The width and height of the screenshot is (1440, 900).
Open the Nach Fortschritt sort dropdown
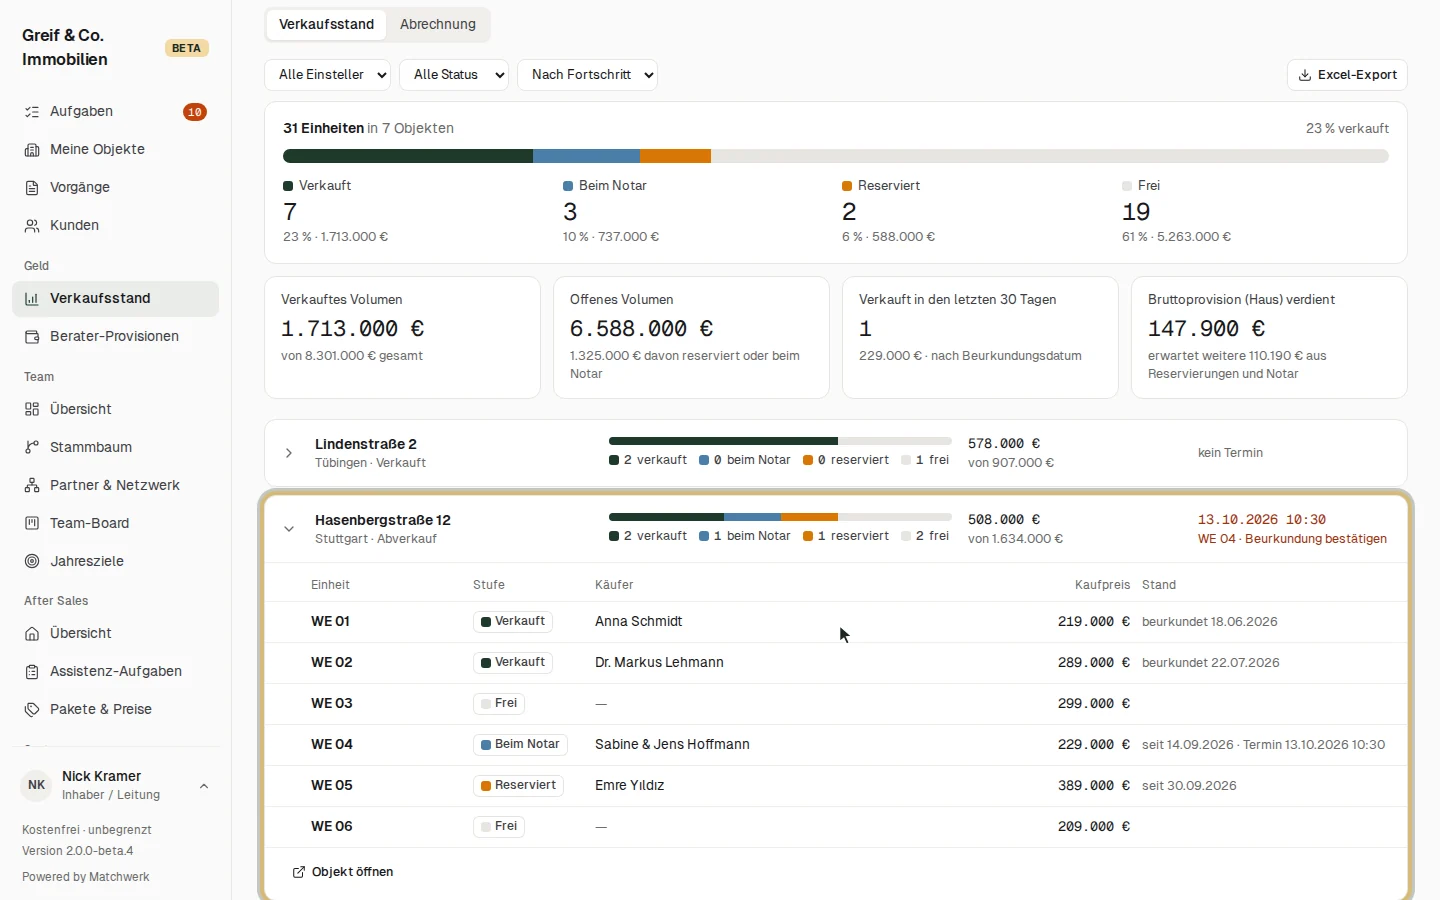[x=587, y=75]
